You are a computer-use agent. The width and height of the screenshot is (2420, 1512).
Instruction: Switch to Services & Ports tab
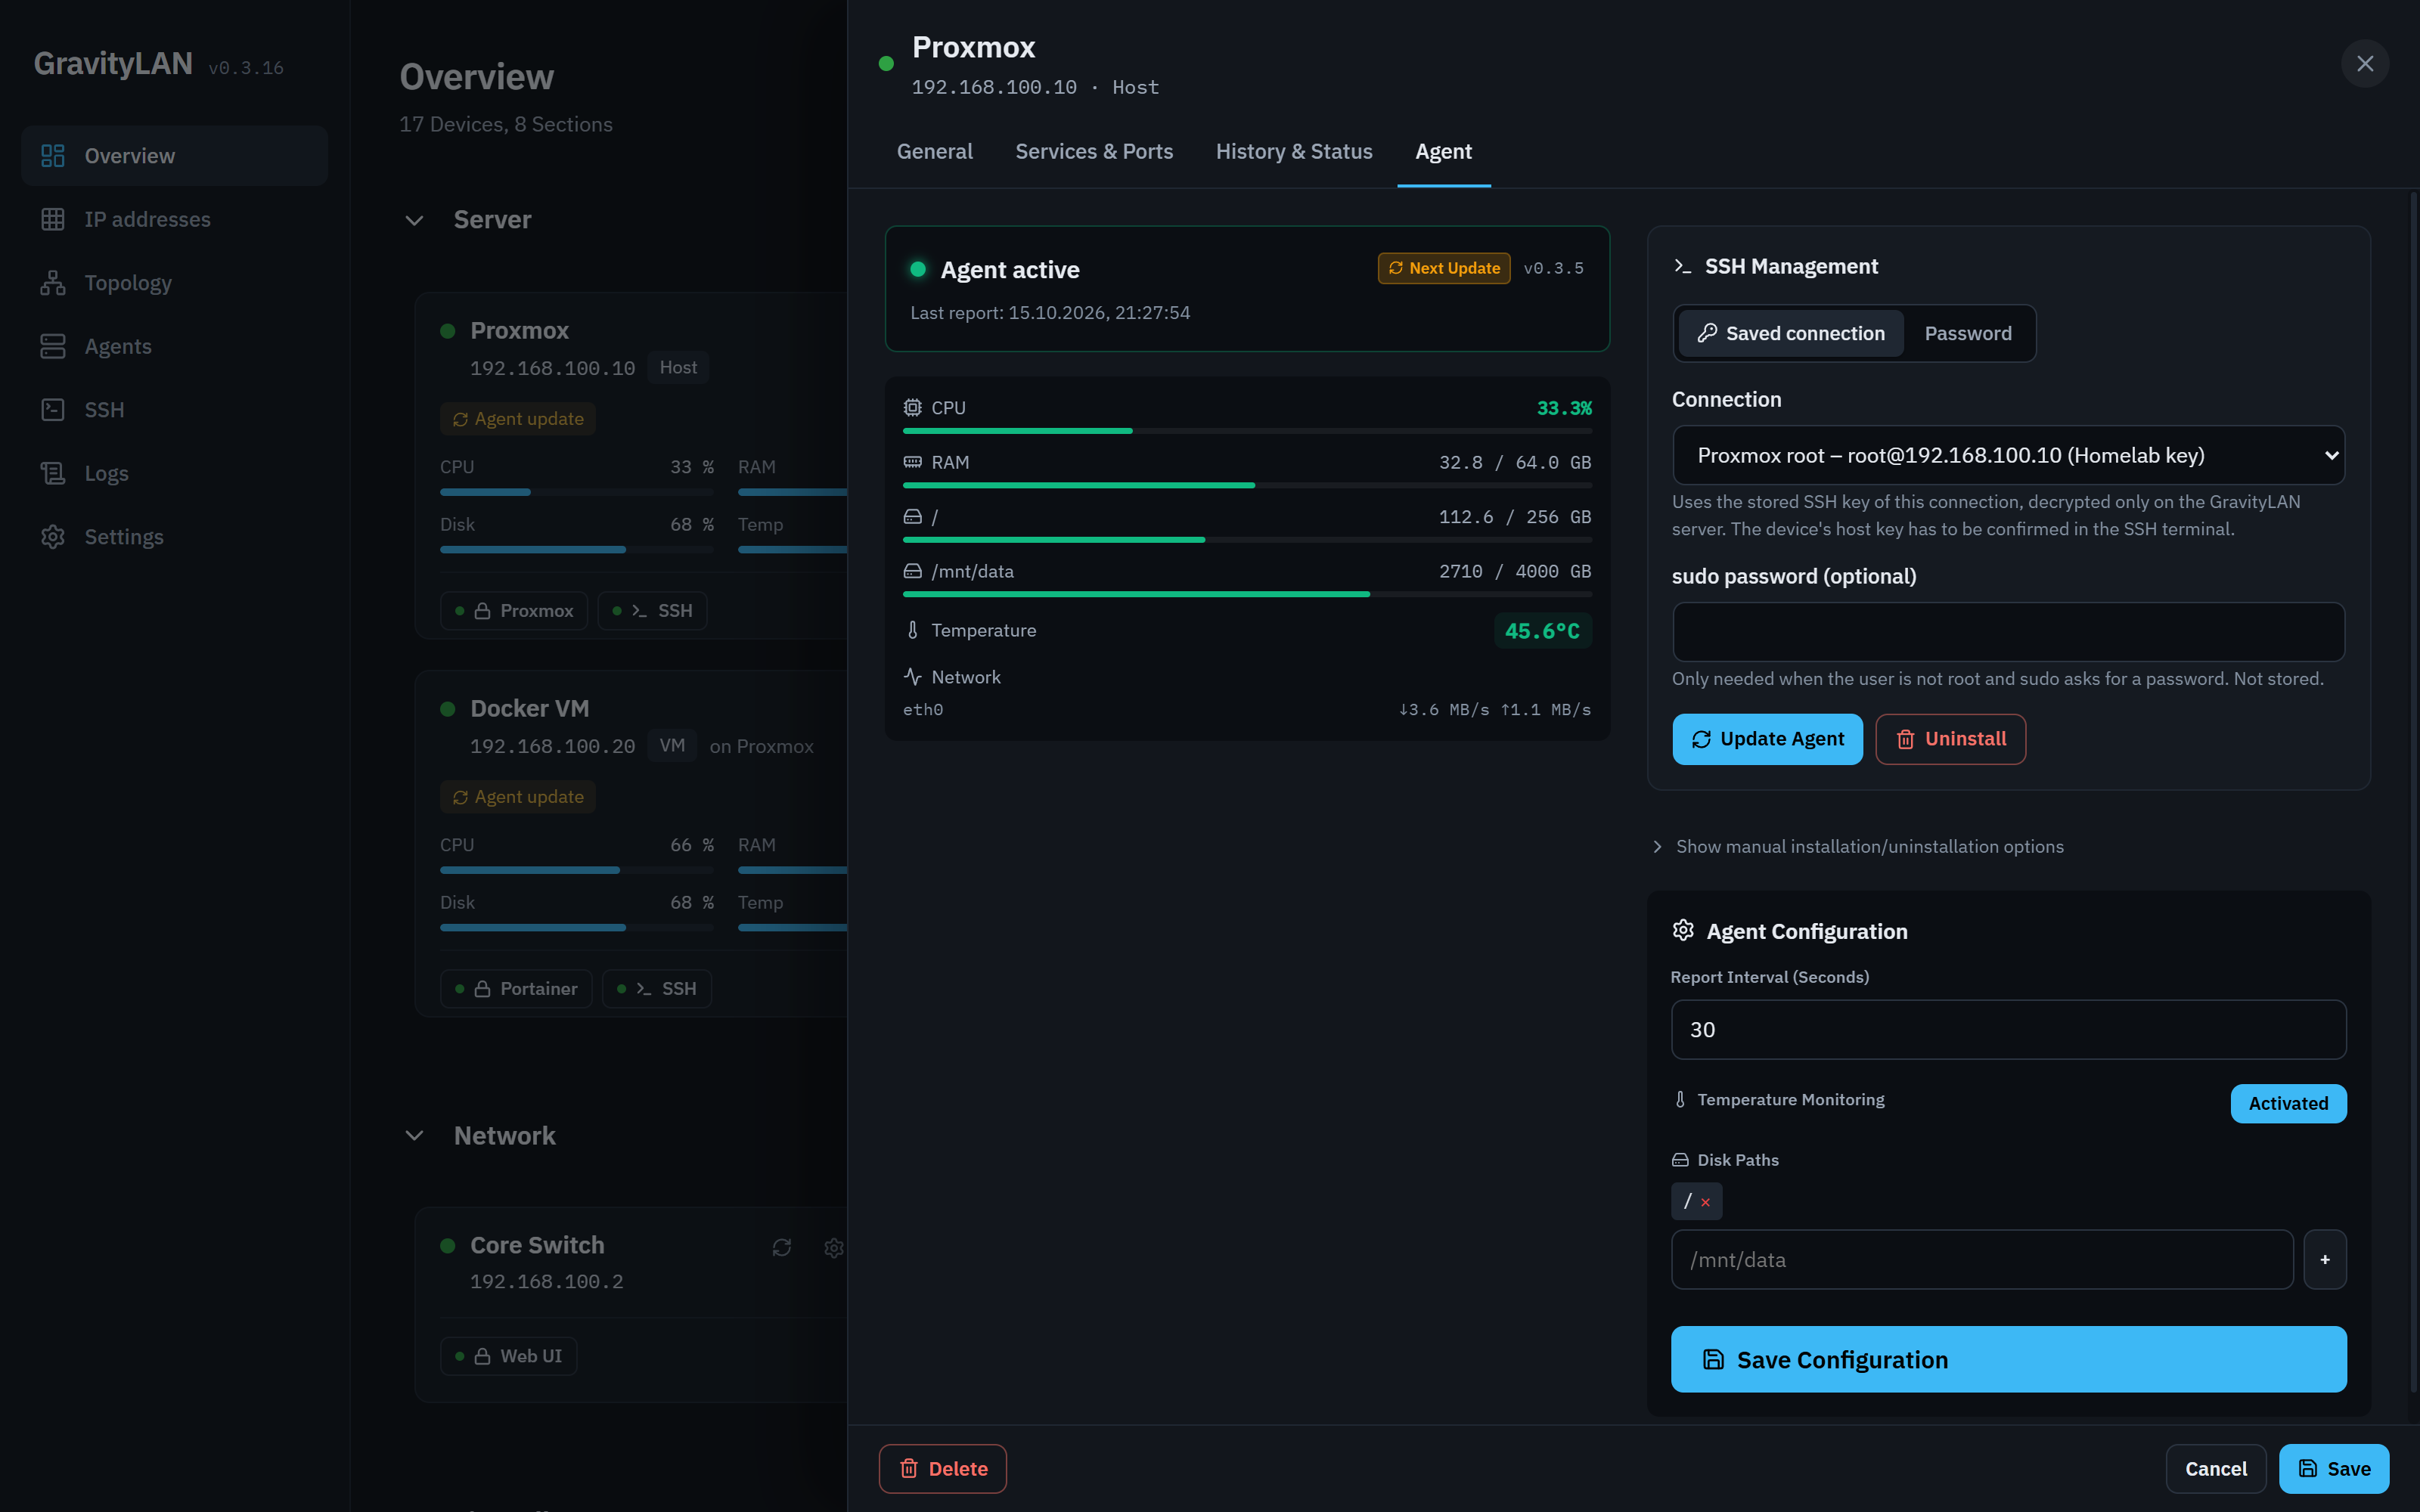point(1094,152)
